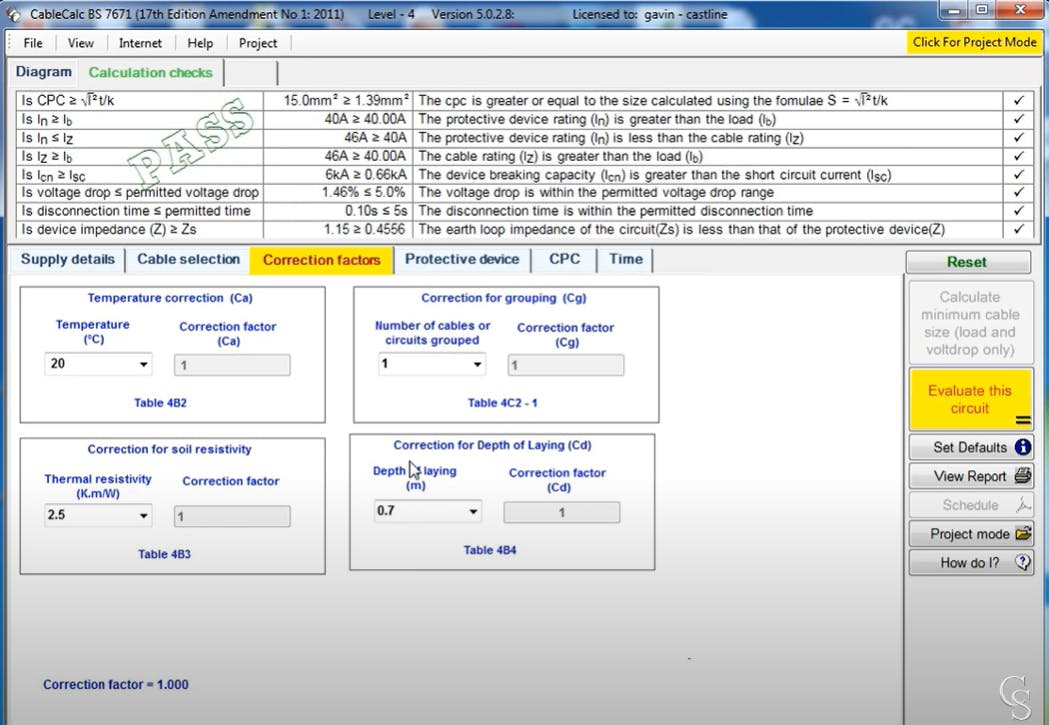
Task: Click the yellow Click For Project Mode button
Action: (x=974, y=42)
